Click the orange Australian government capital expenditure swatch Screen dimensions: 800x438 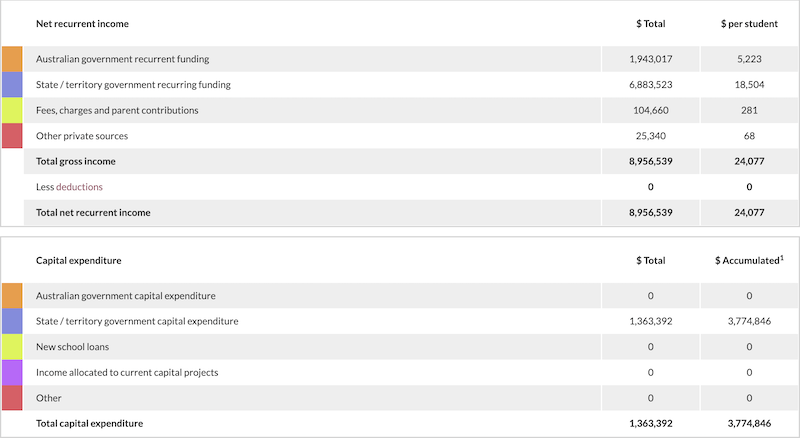[12, 296]
